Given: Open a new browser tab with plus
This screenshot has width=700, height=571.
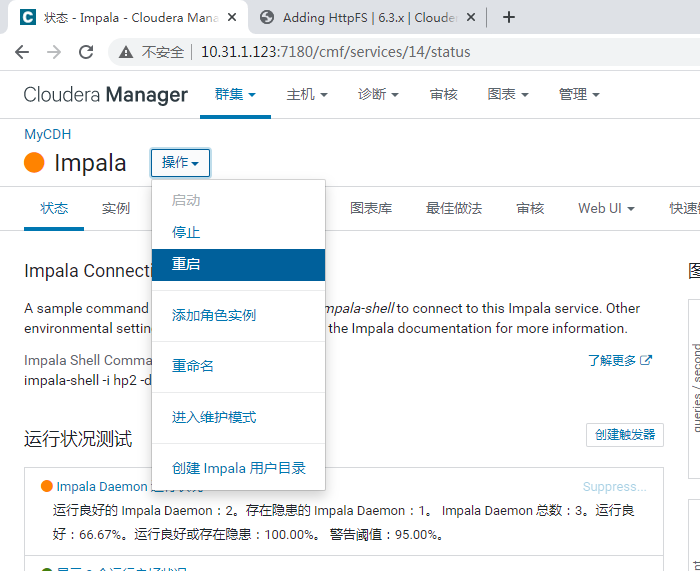Looking at the screenshot, I should pos(508,17).
